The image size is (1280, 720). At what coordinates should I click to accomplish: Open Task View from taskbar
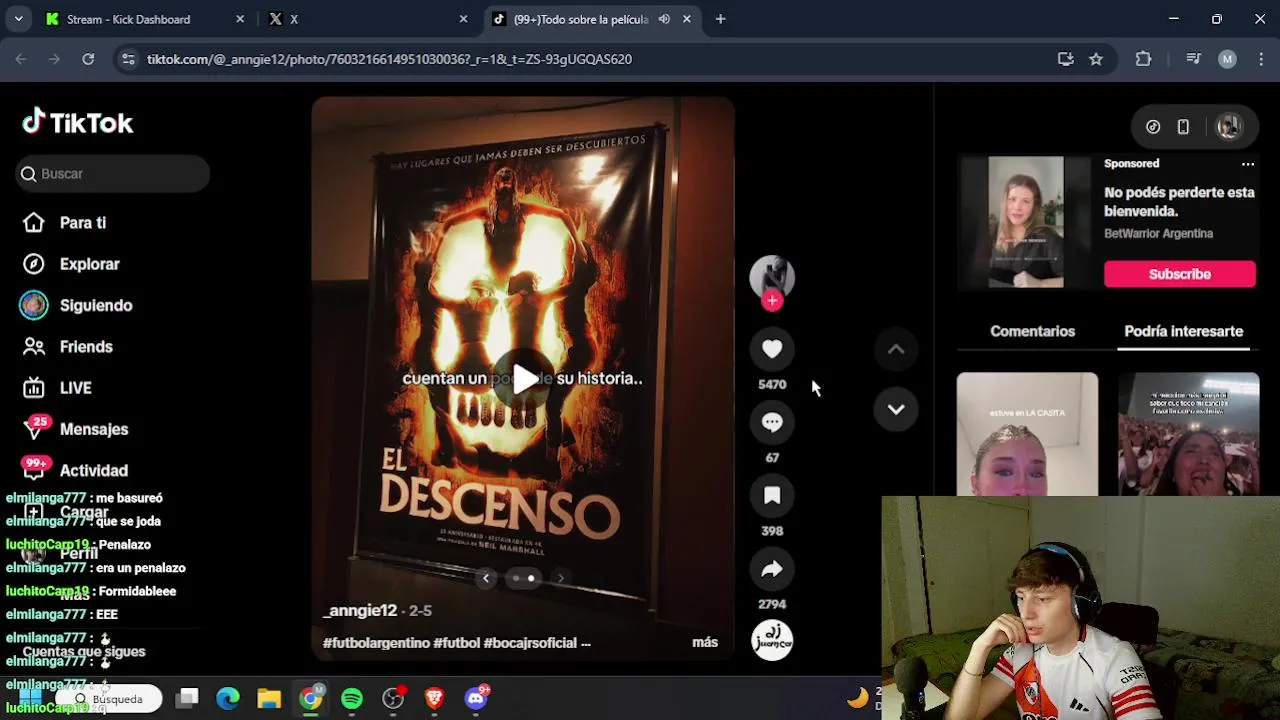click(187, 698)
